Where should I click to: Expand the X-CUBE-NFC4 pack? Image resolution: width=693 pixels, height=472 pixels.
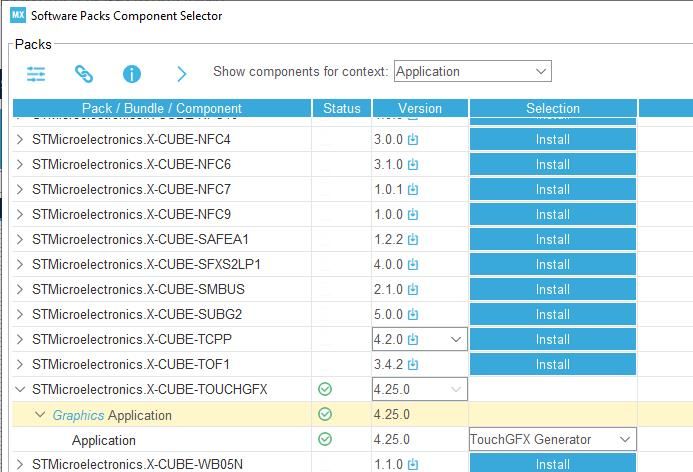click(19, 140)
